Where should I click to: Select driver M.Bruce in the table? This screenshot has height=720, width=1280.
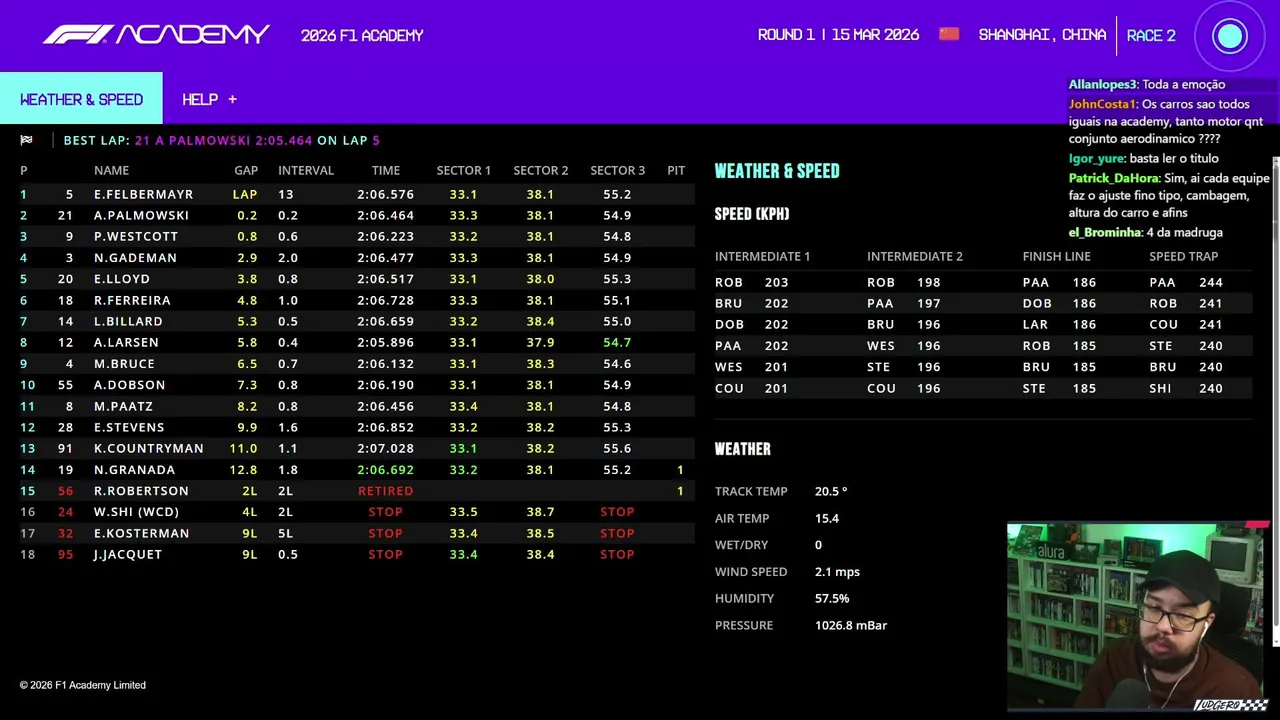124,364
